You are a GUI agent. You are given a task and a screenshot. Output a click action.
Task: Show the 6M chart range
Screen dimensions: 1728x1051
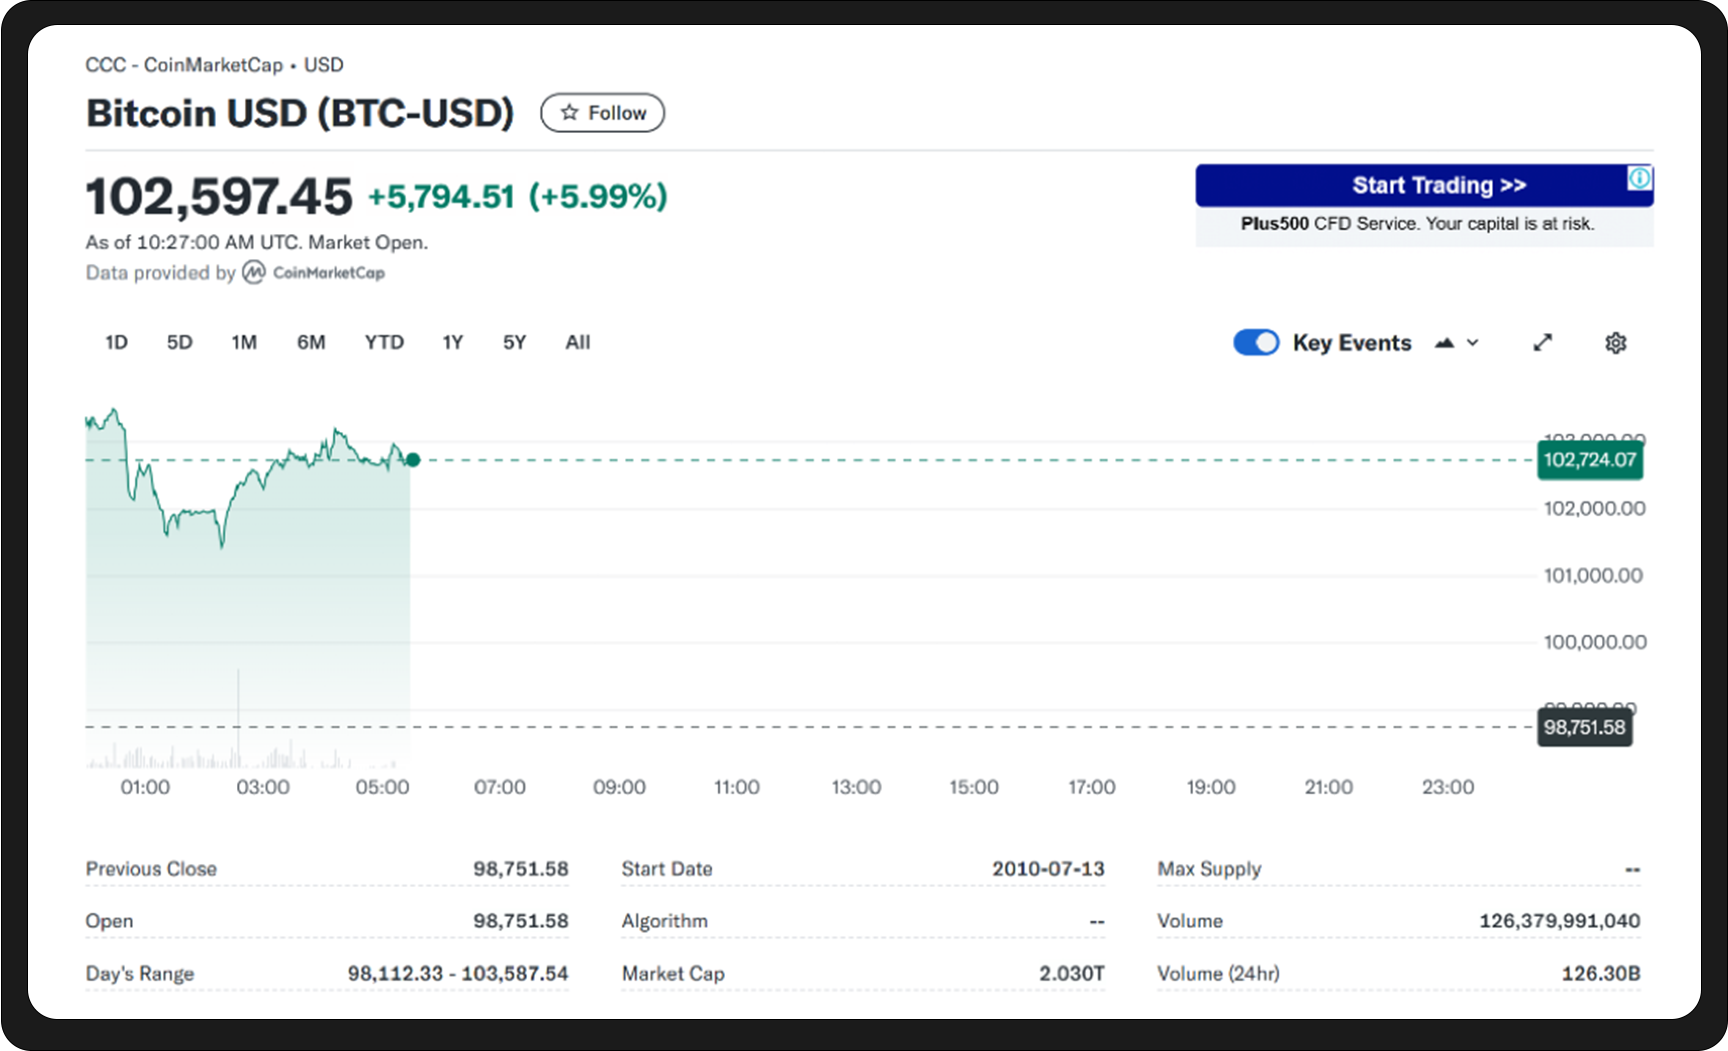point(311,343)
